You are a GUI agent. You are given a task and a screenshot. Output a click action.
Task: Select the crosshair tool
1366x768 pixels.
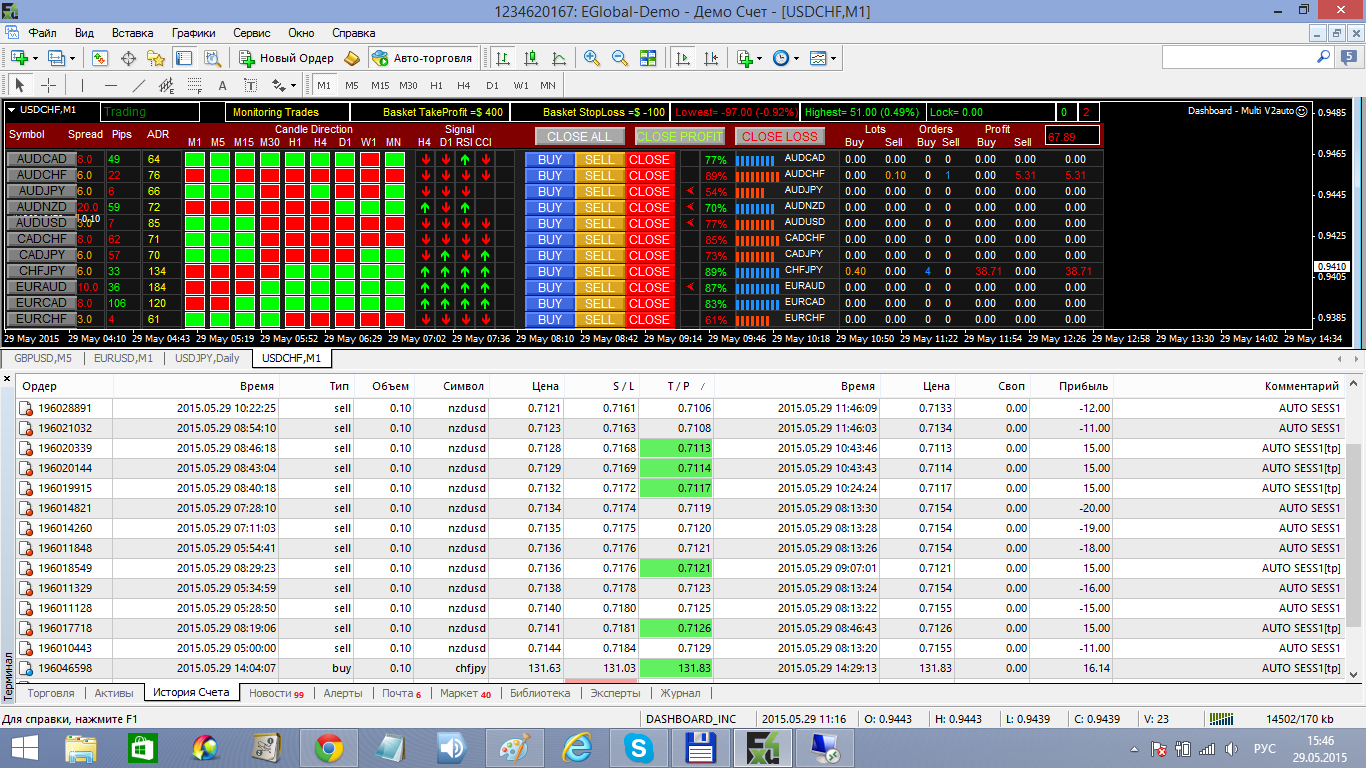tap(48, 85)
